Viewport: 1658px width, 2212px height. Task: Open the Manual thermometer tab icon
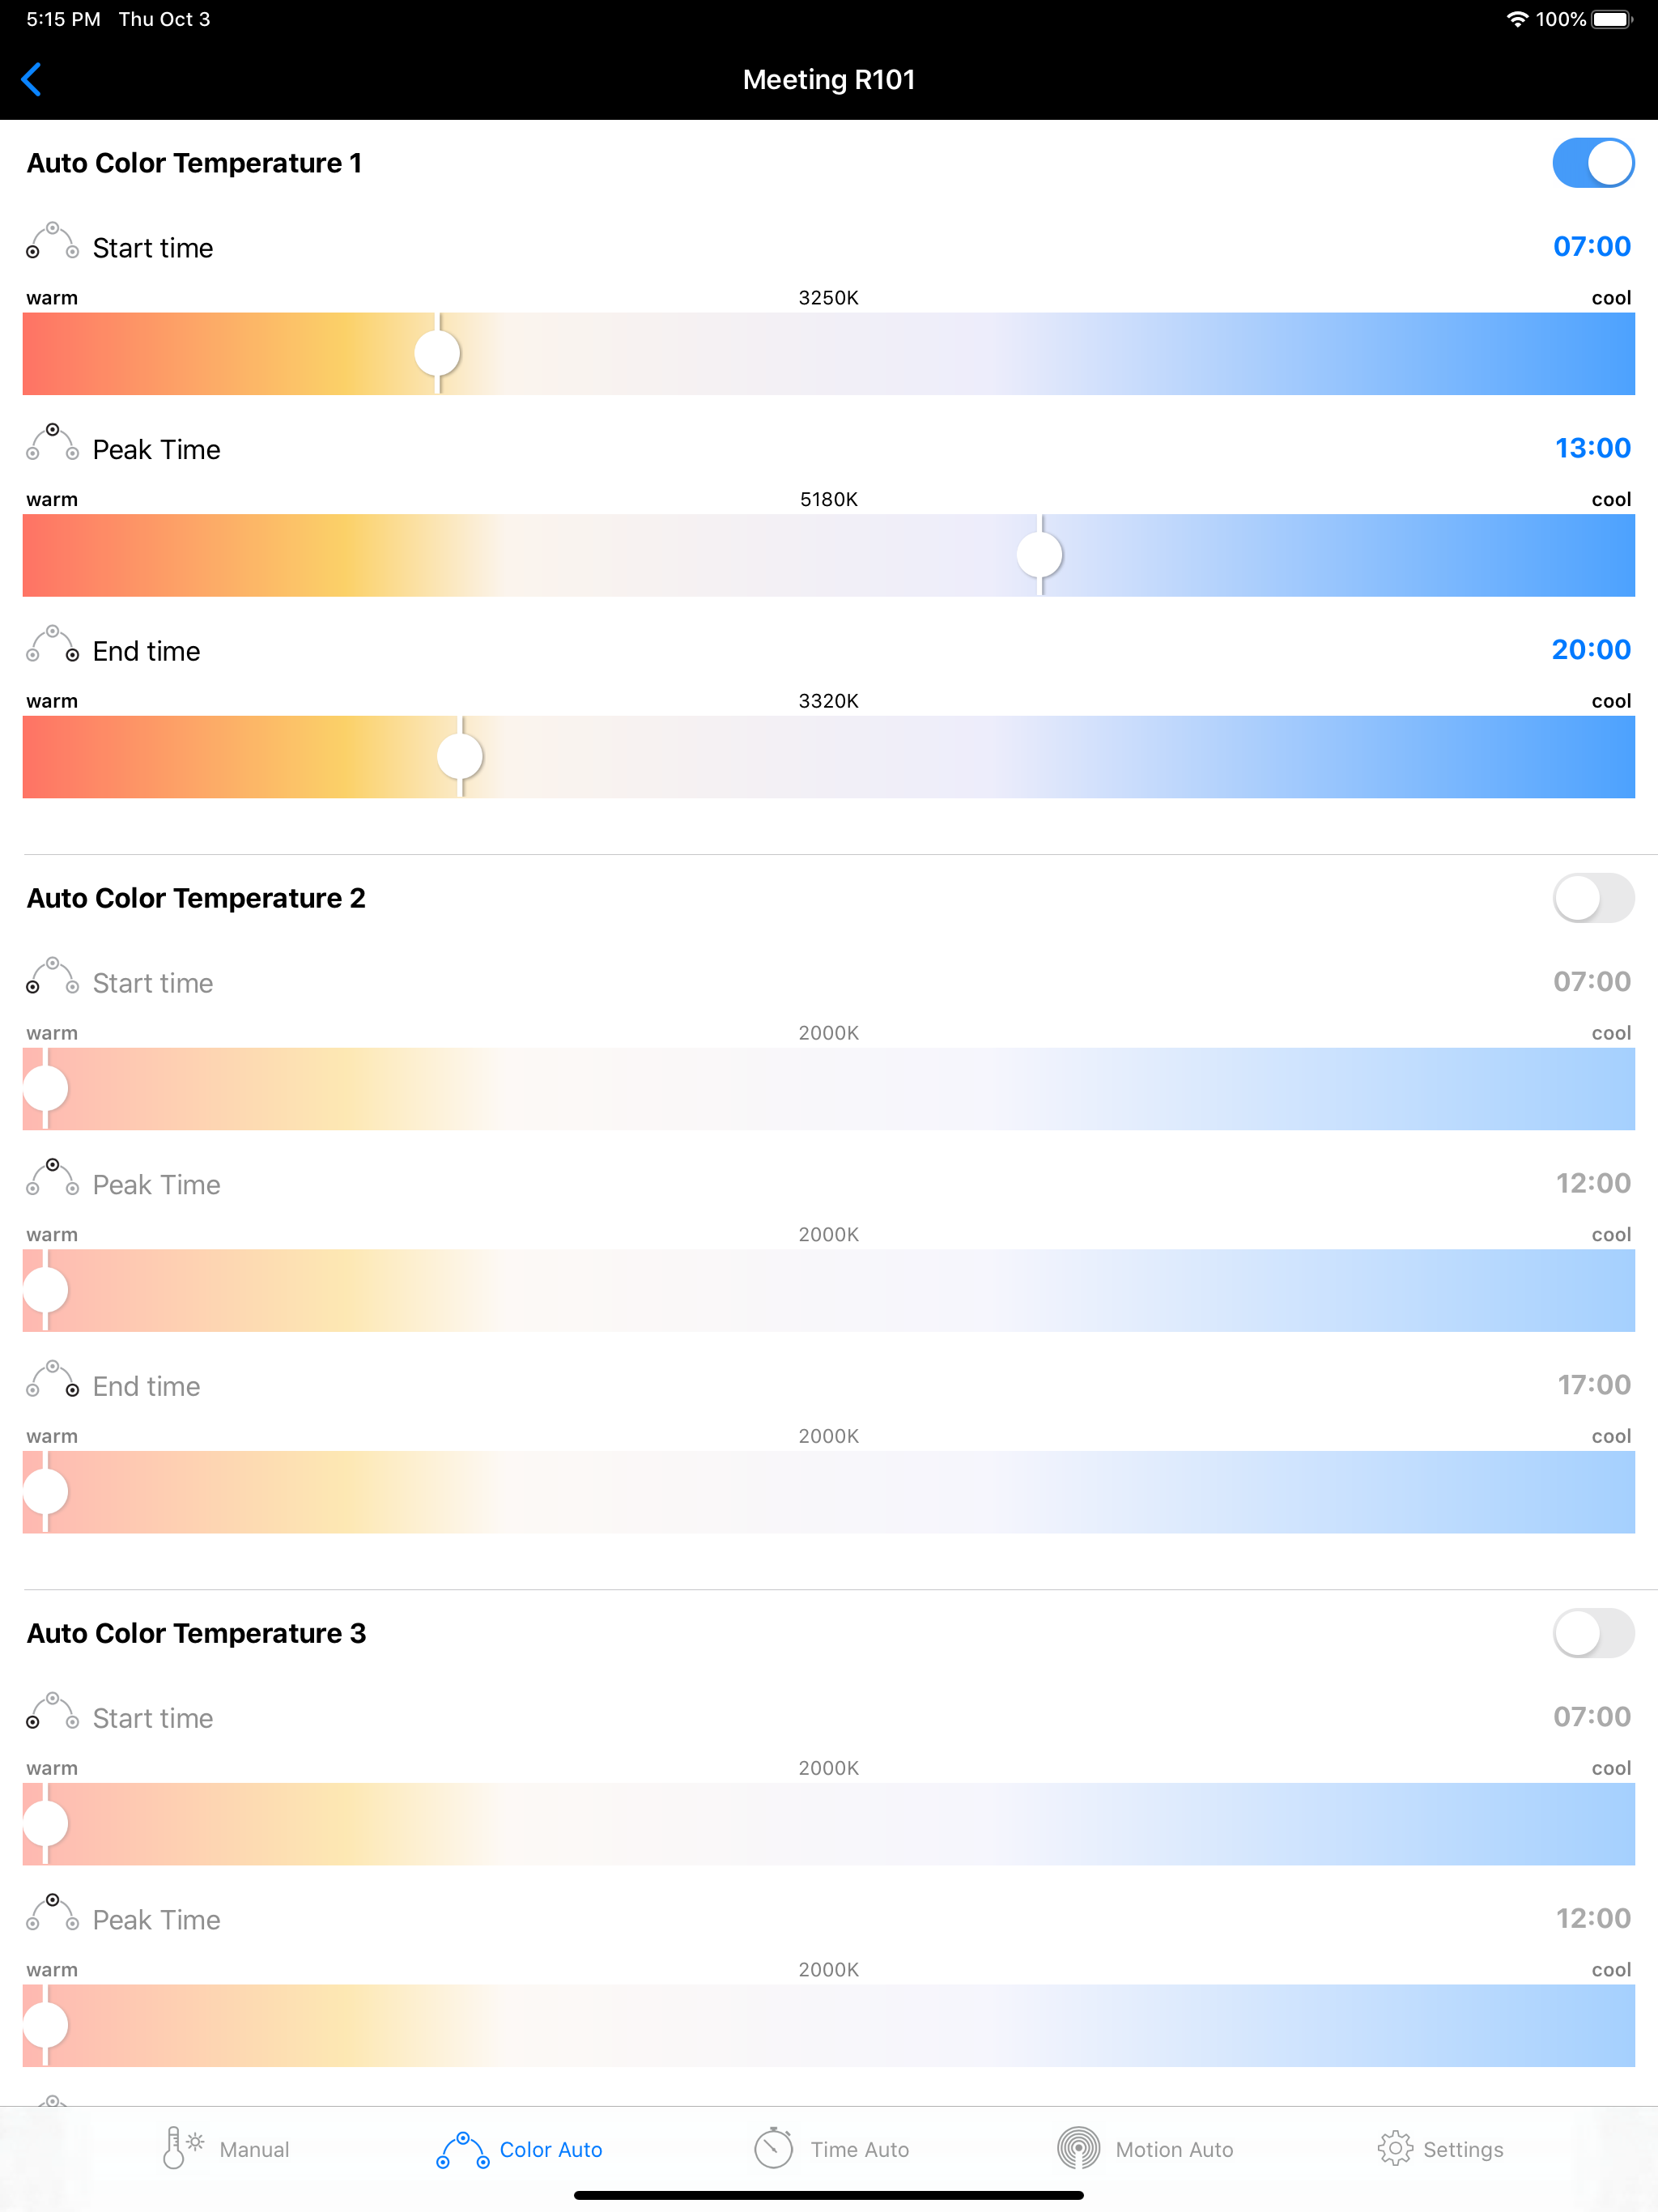pyautogui.click(x=182, y=2148)
